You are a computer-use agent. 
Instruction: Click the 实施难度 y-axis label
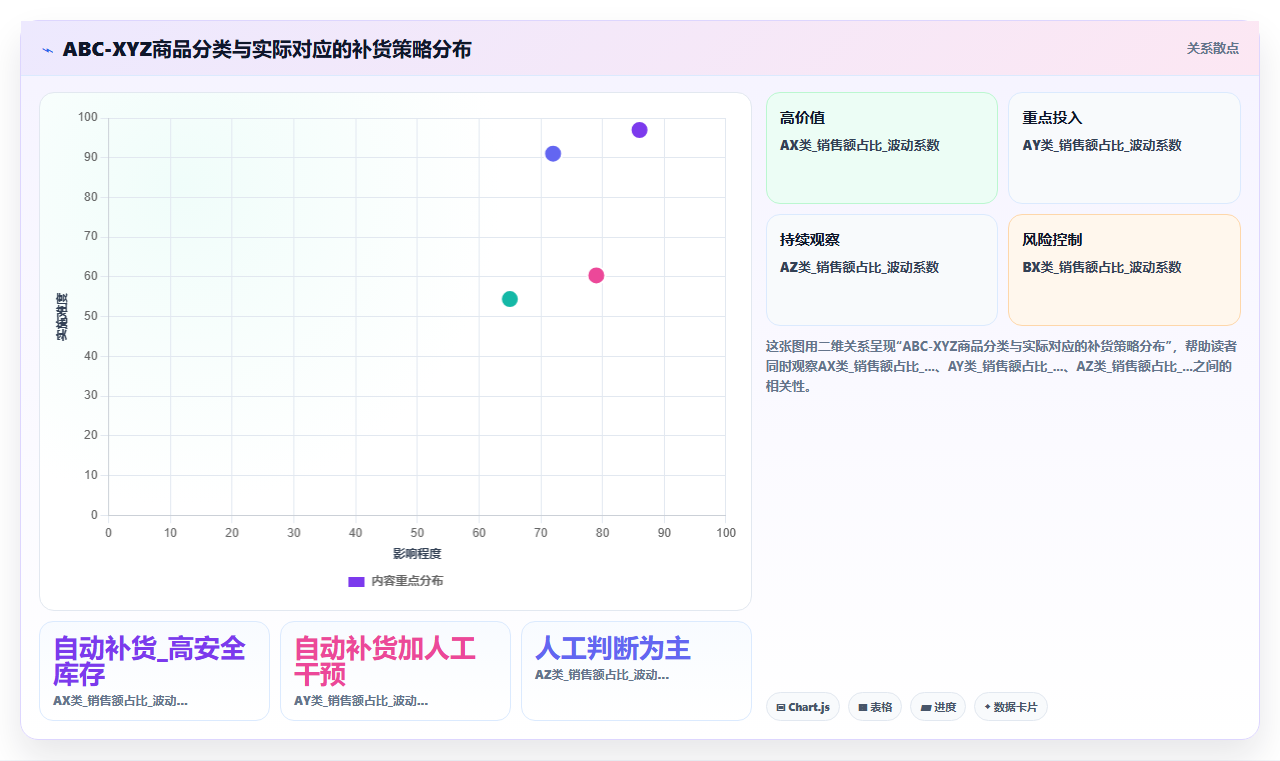click(62, 317)
